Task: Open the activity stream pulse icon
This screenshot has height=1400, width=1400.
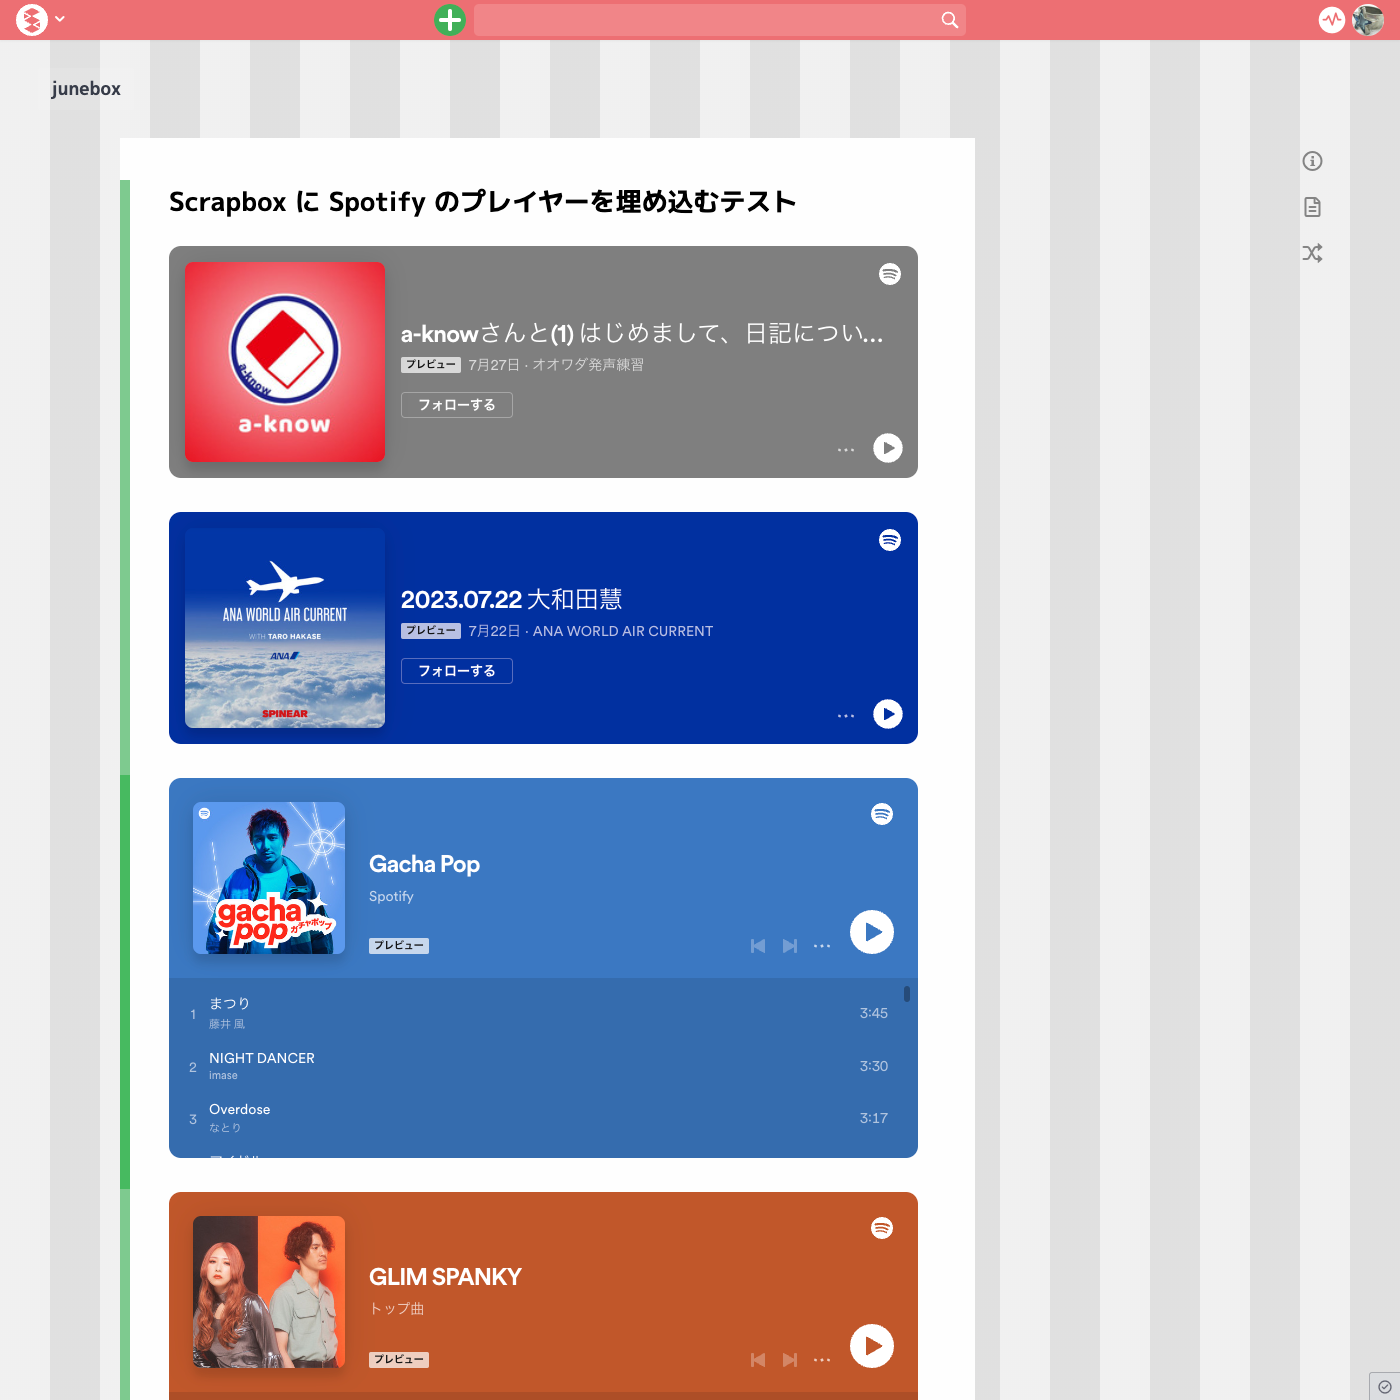Action: click(1332, 19)
